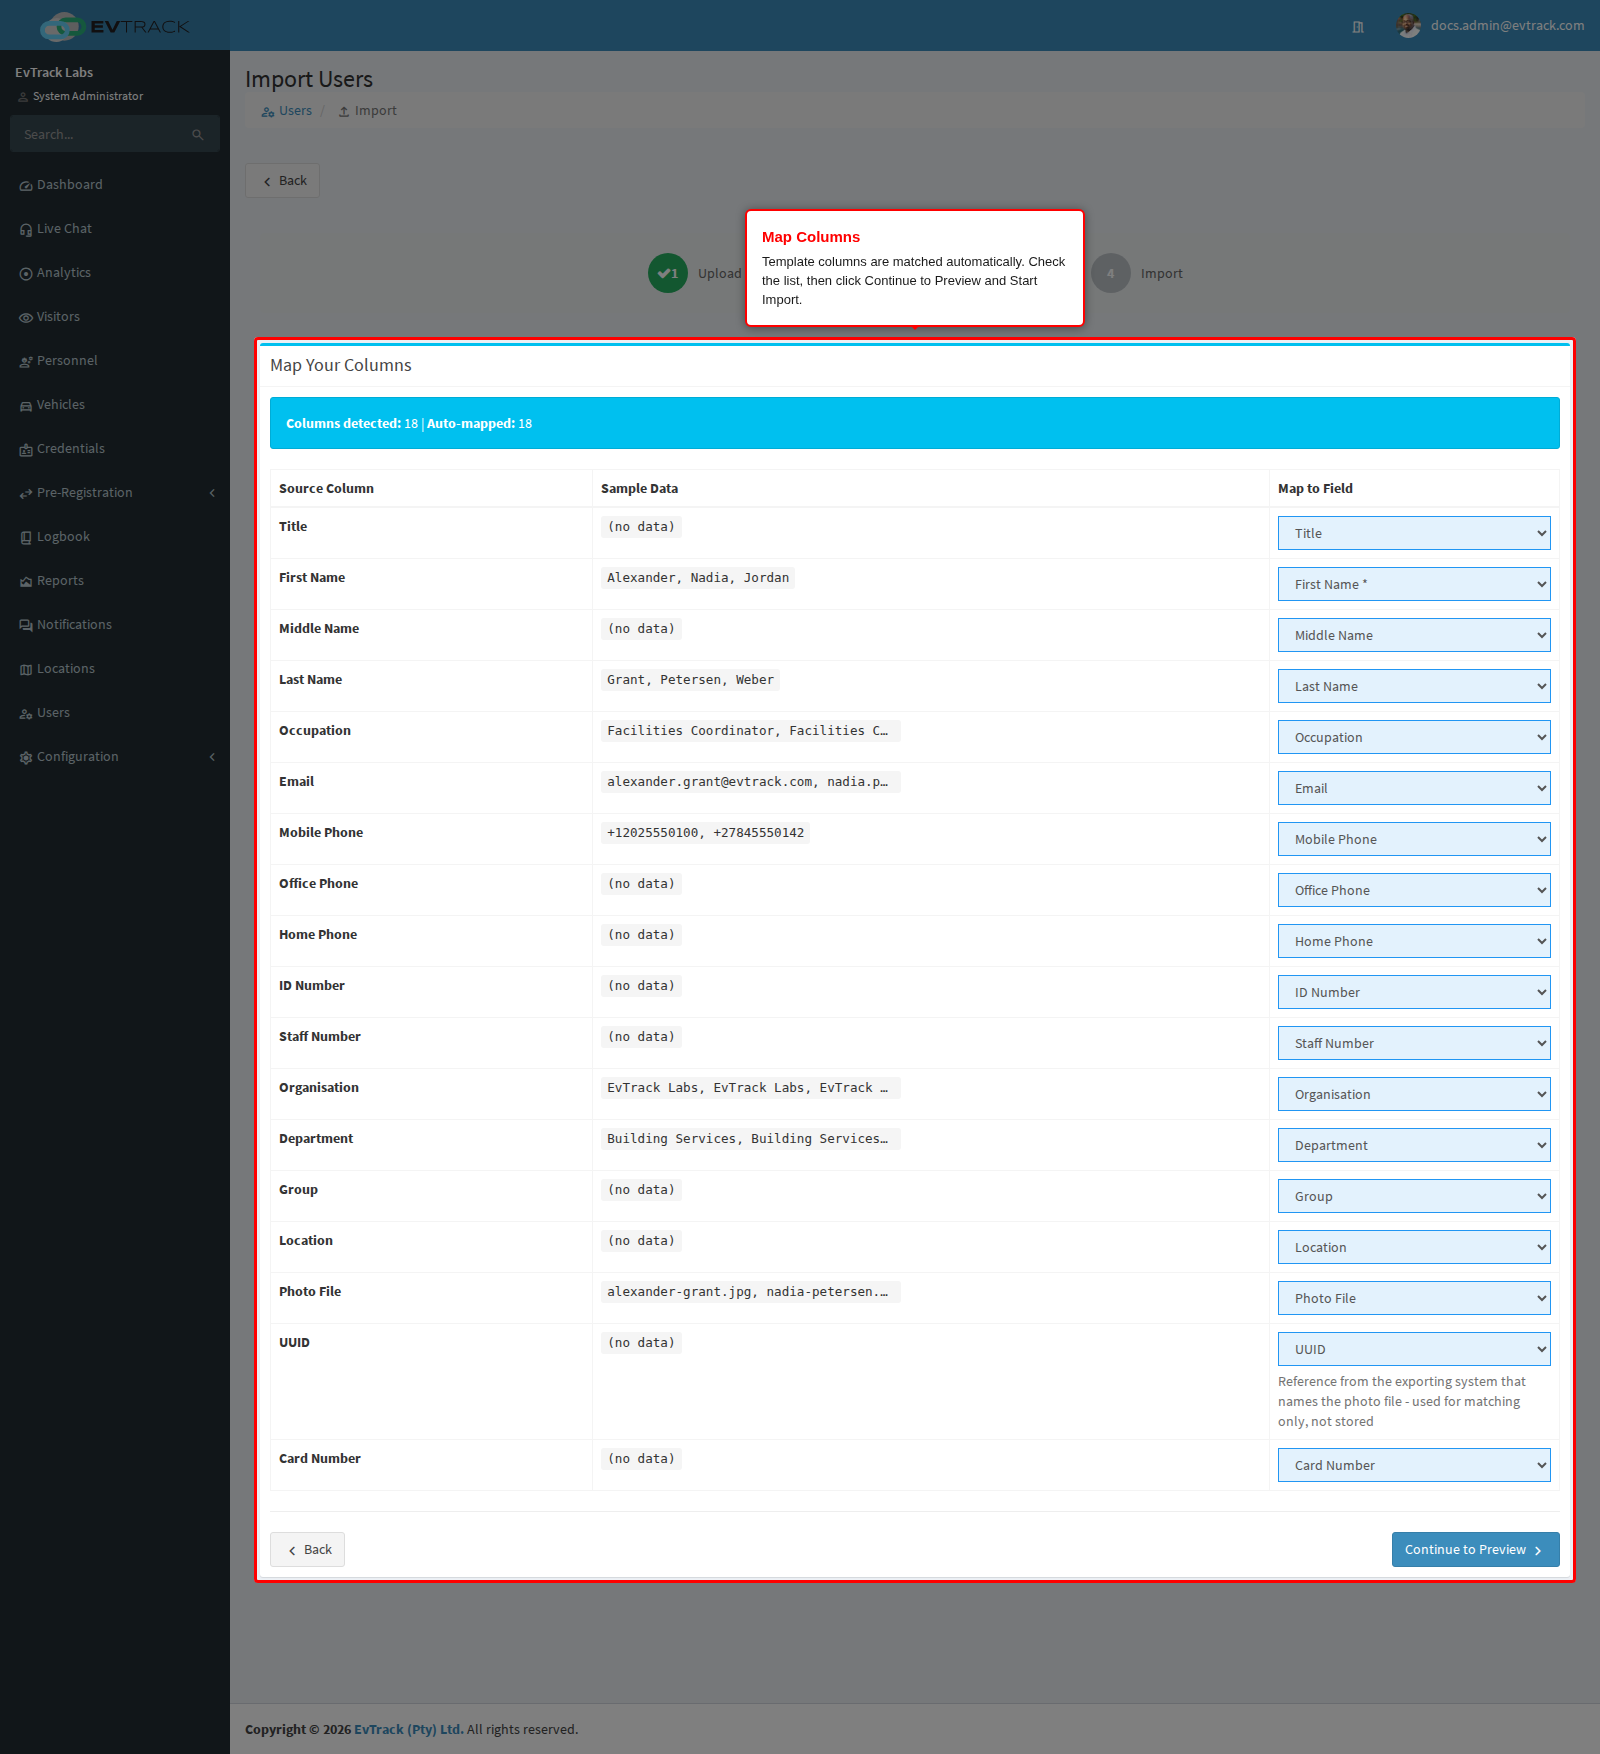Open the Title field mapping dropdown

click(x=1414, y=533)
